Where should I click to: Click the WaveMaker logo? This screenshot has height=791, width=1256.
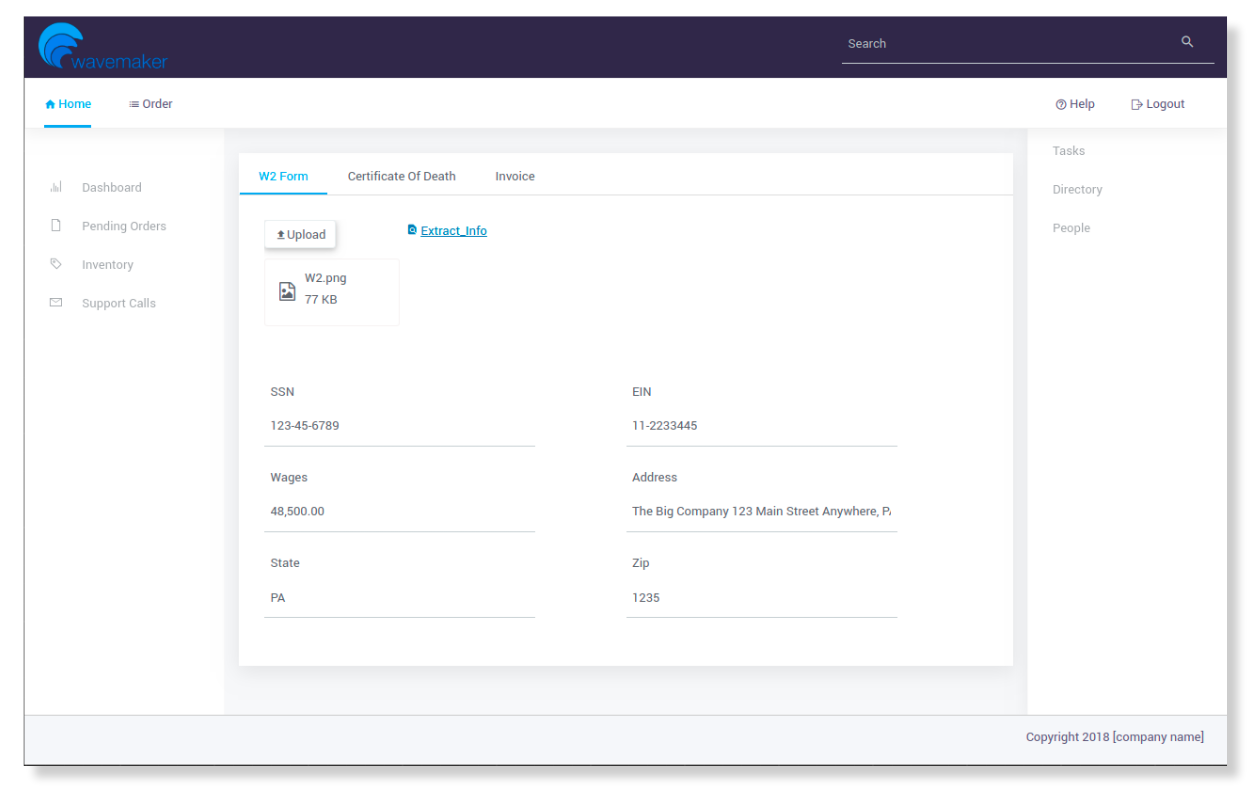102,47
